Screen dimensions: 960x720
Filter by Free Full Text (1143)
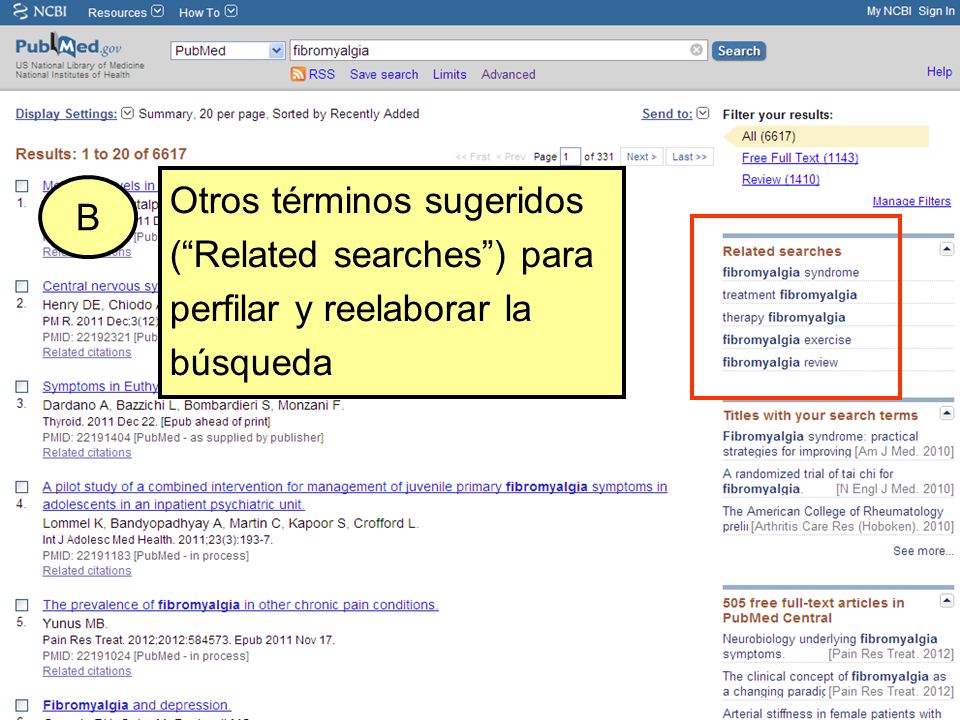[800, 158]
